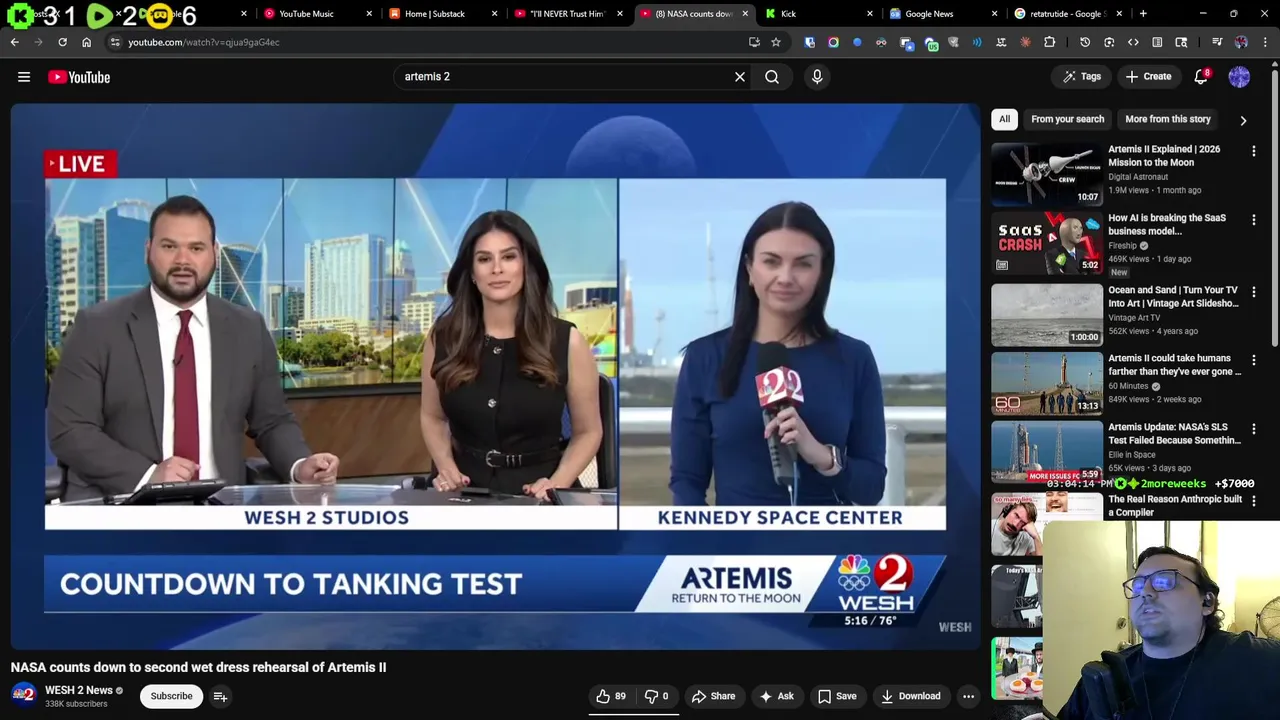Open the YouTube account avatar menu
Image resolution: width=1280 pixels, height=720 pixels.
[x=1239, y=77]
